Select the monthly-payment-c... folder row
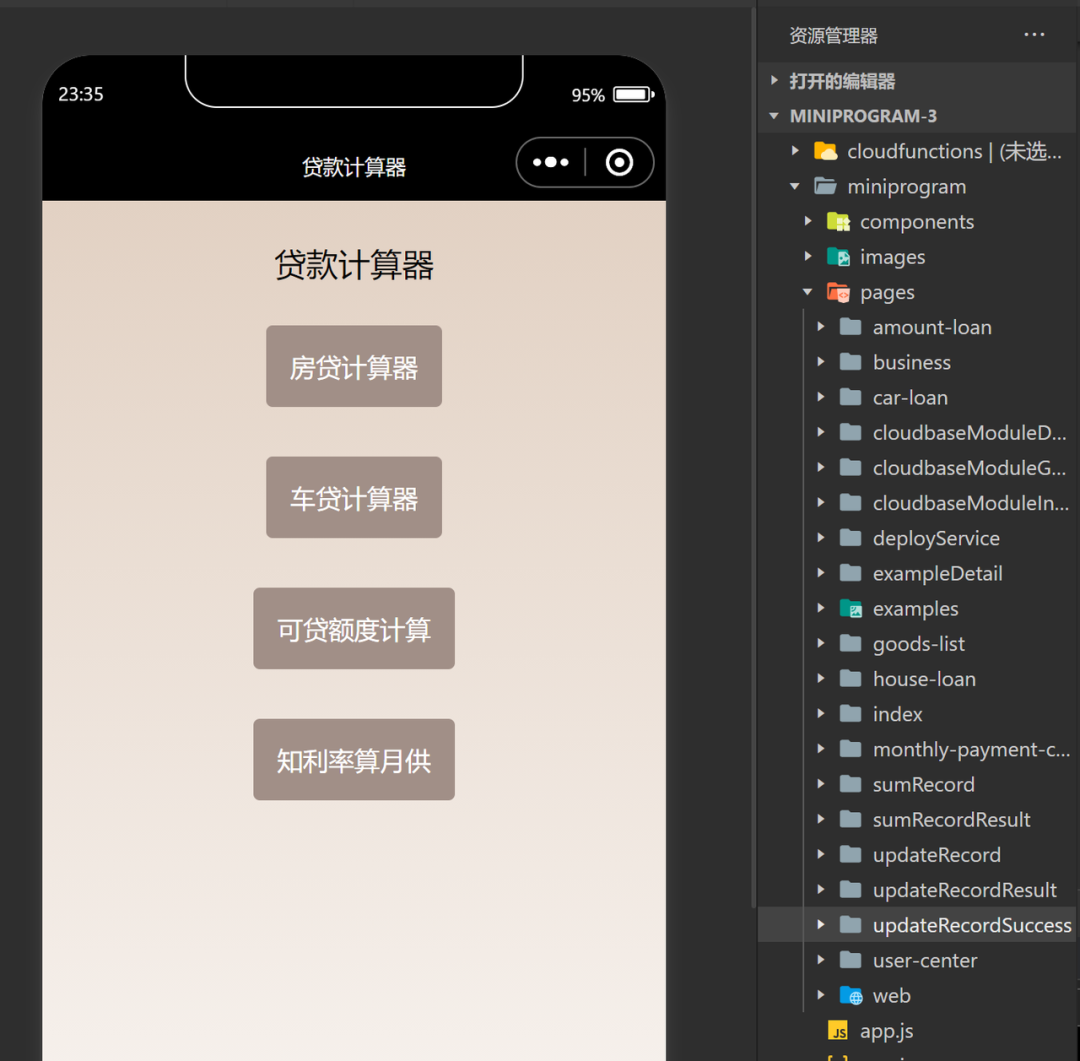Image resolution: width=1080 pixels, height=1061 pixels. point(917,749)
